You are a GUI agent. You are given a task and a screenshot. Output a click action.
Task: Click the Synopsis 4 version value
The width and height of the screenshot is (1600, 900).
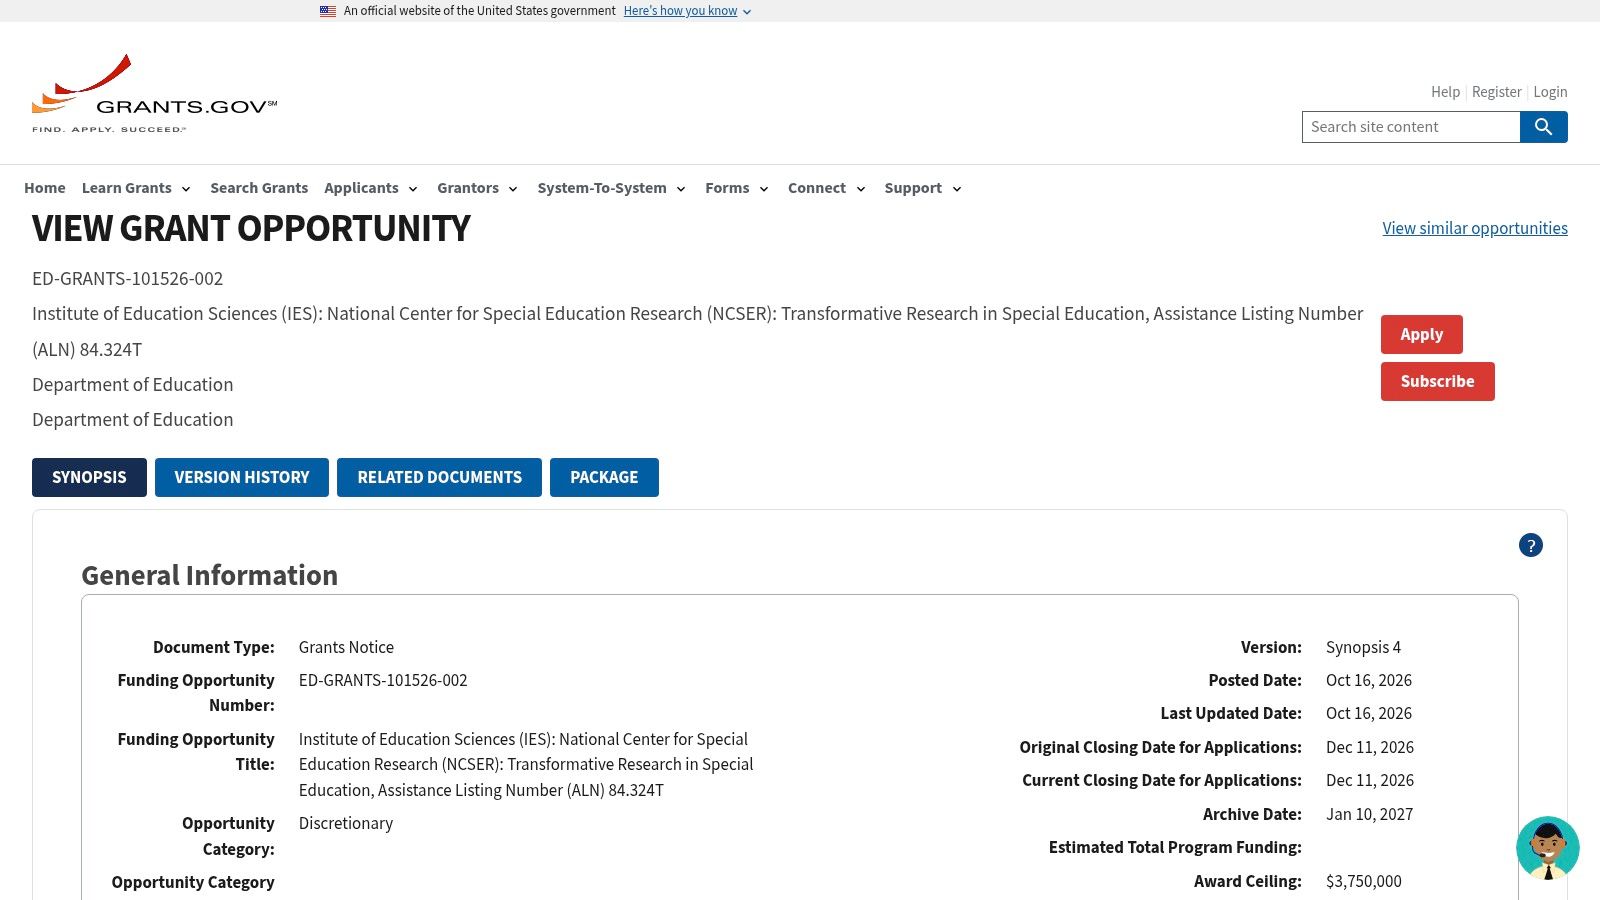pyautogui.click(x=1363, y=647)
